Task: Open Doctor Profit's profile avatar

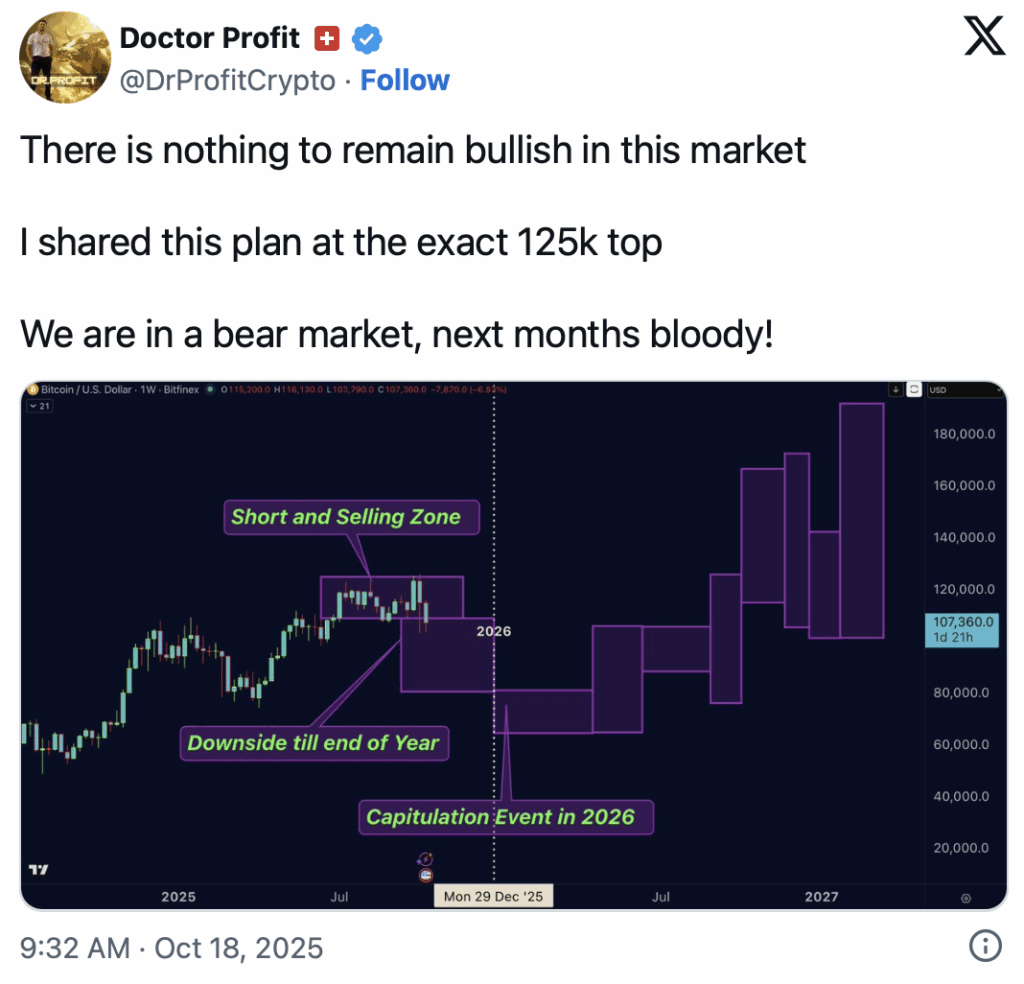Action: [x=65, y=57]
